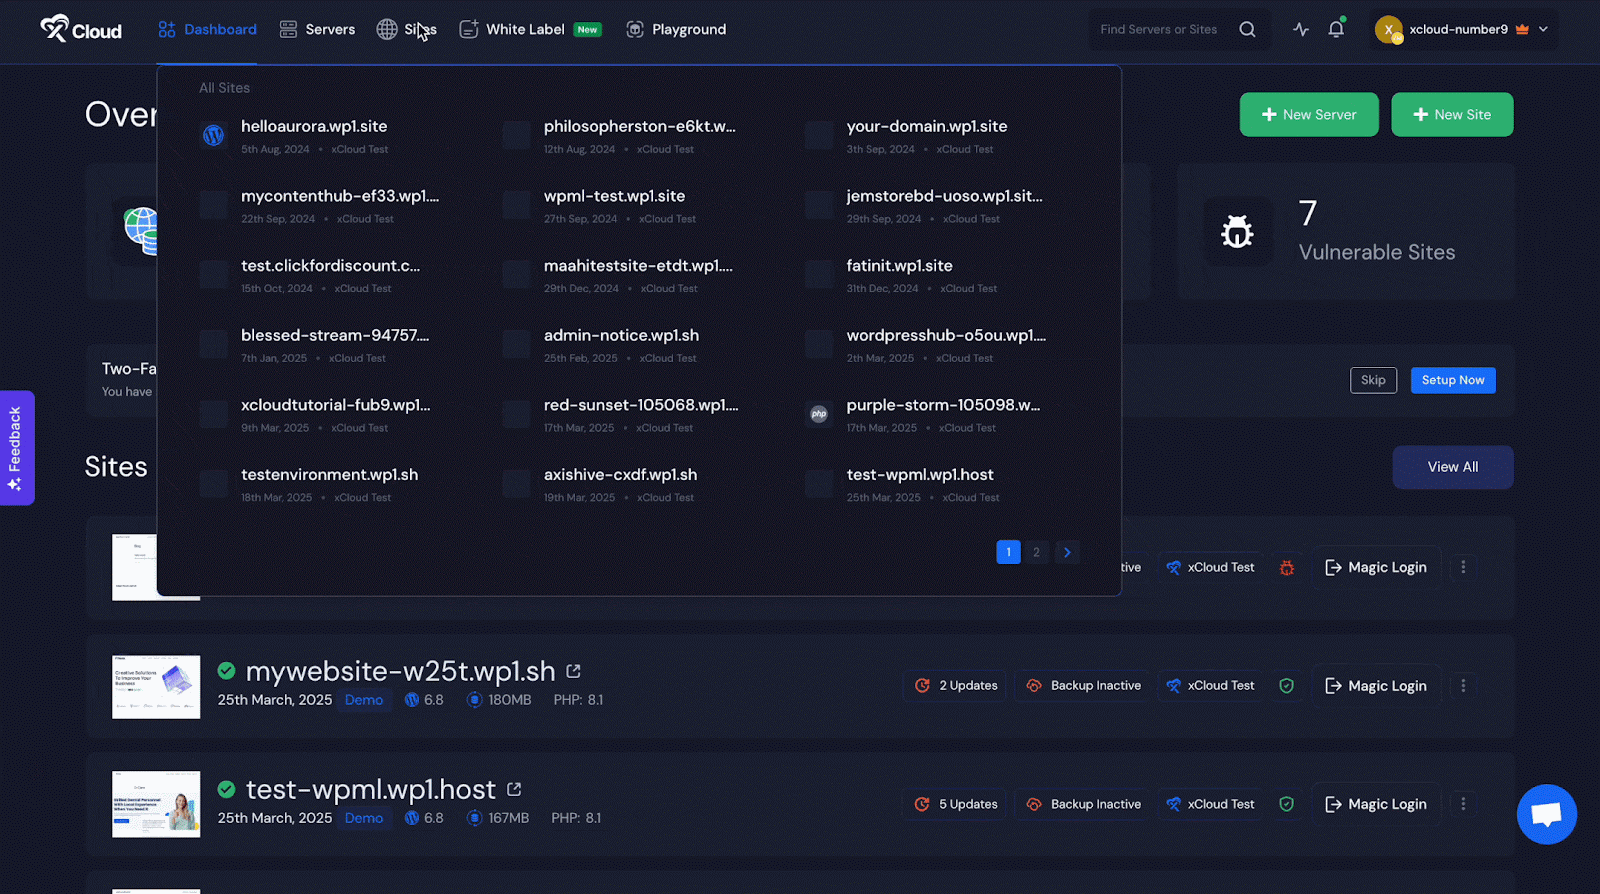This screenshot has width=1600, height=894.
Task: Select test.clickfordiscount site
Action: pos(330,266)
